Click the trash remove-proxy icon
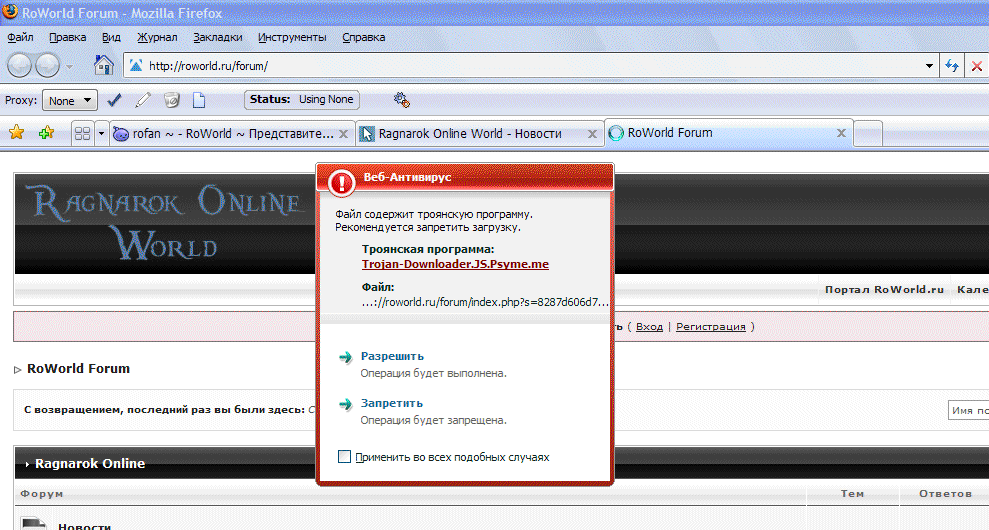The height and width of the screenshot is (530, 989). [x=171, y=100]
